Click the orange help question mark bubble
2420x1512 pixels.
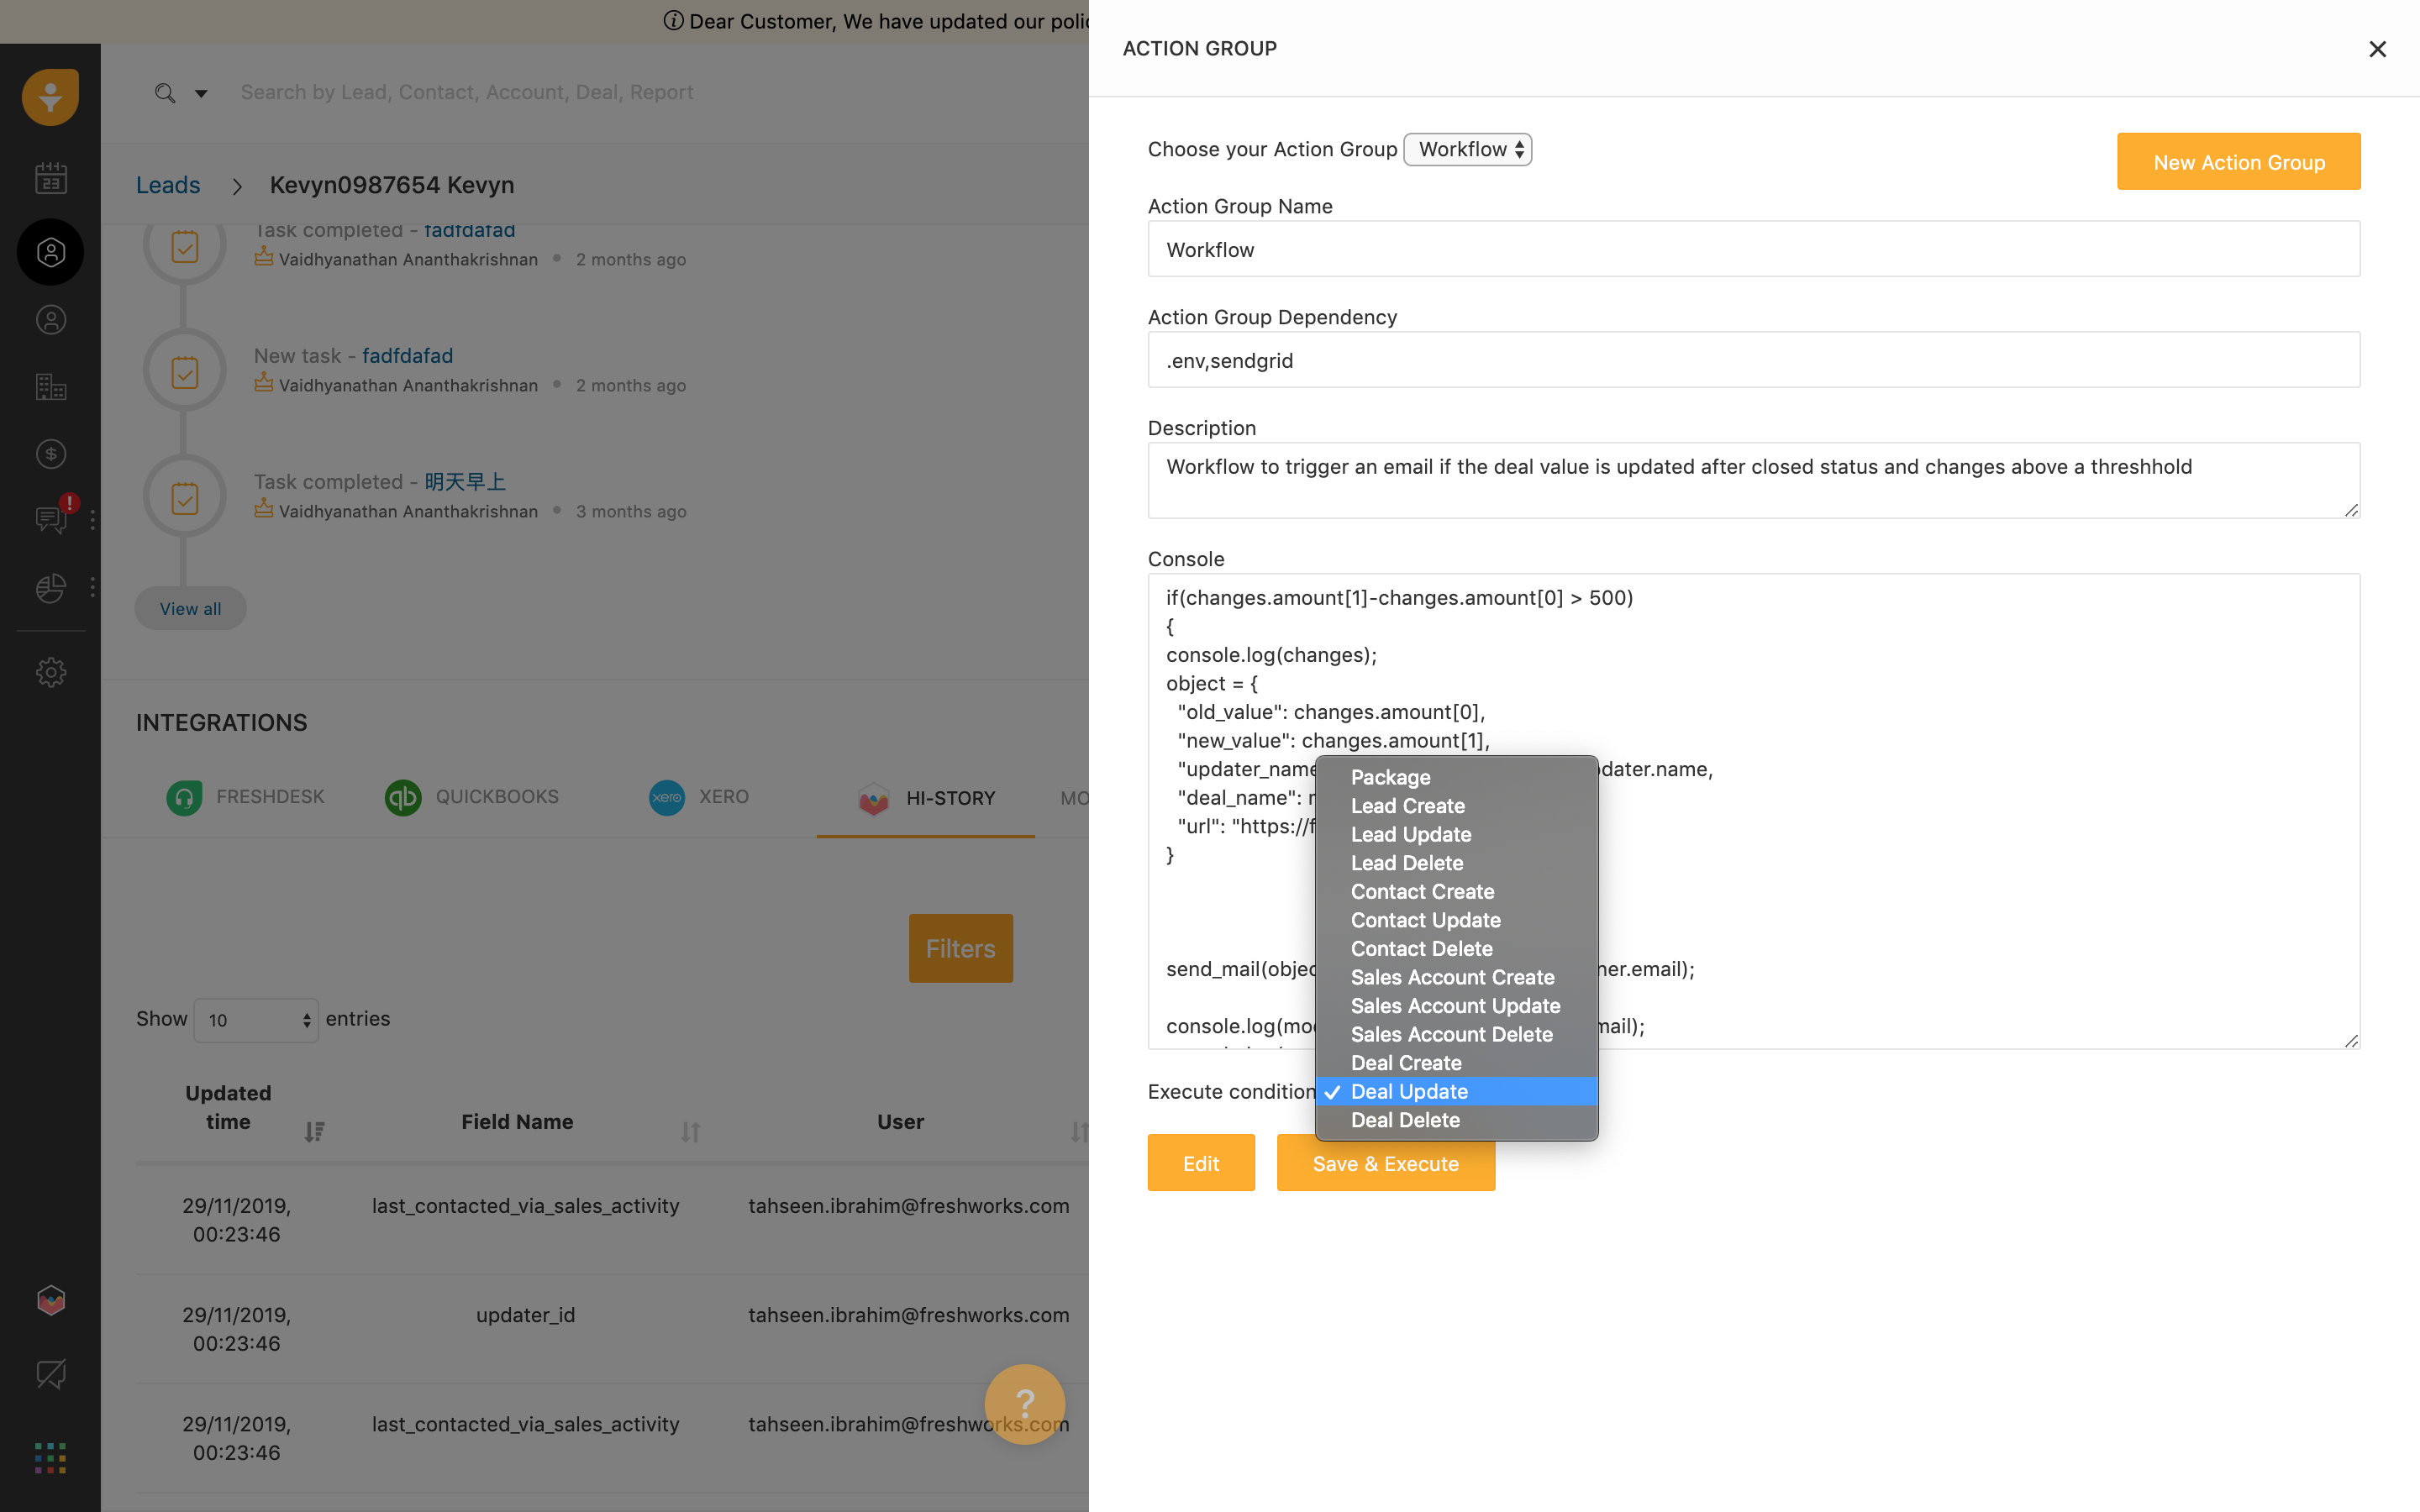tap(1024, 1403)
